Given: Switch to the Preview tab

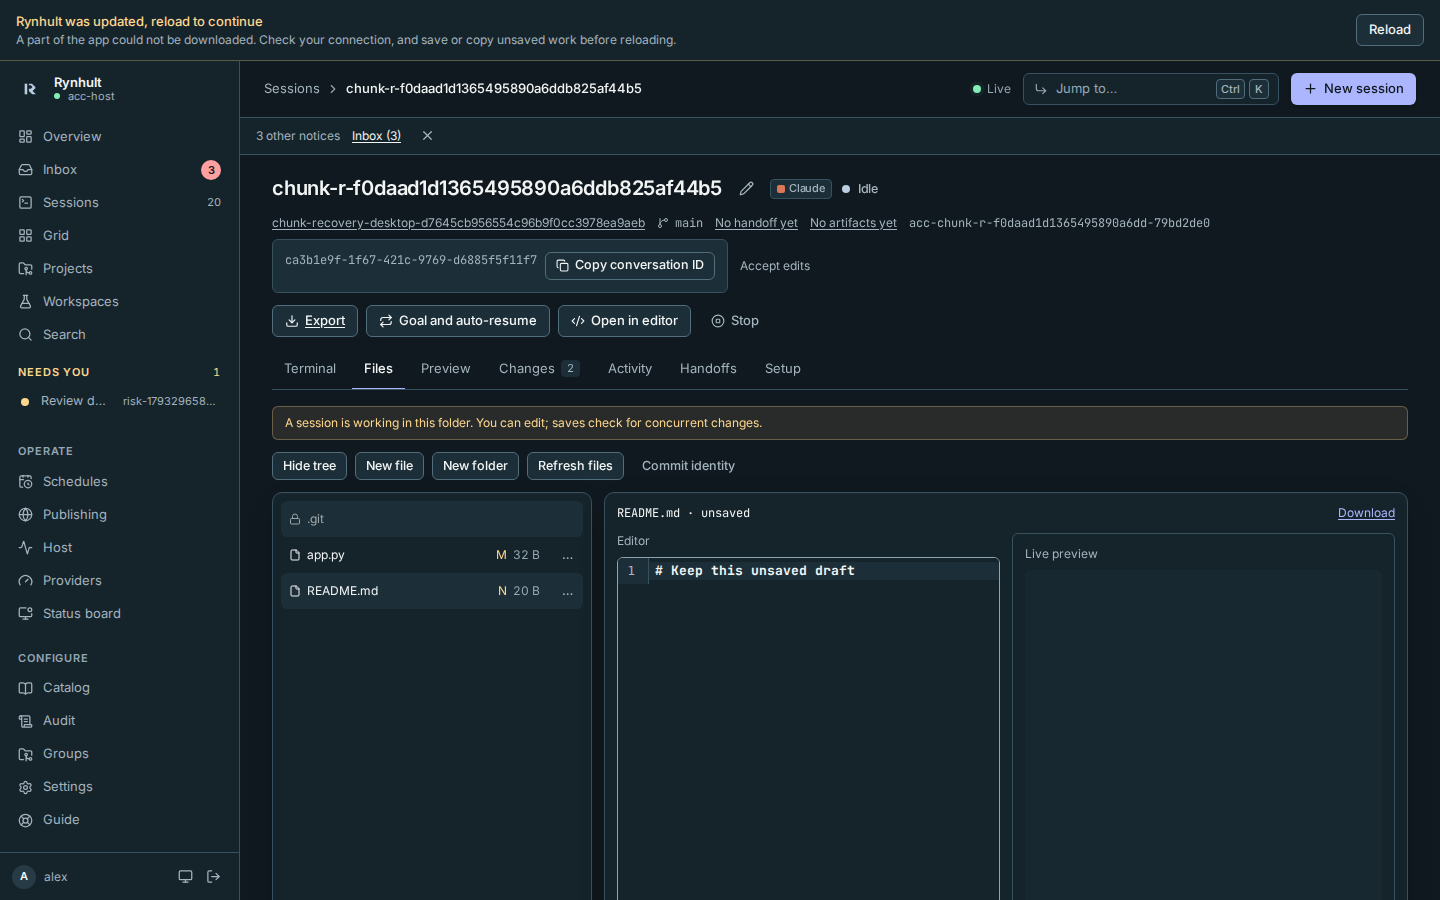Looking at the screenshot, I should point(446,369).
